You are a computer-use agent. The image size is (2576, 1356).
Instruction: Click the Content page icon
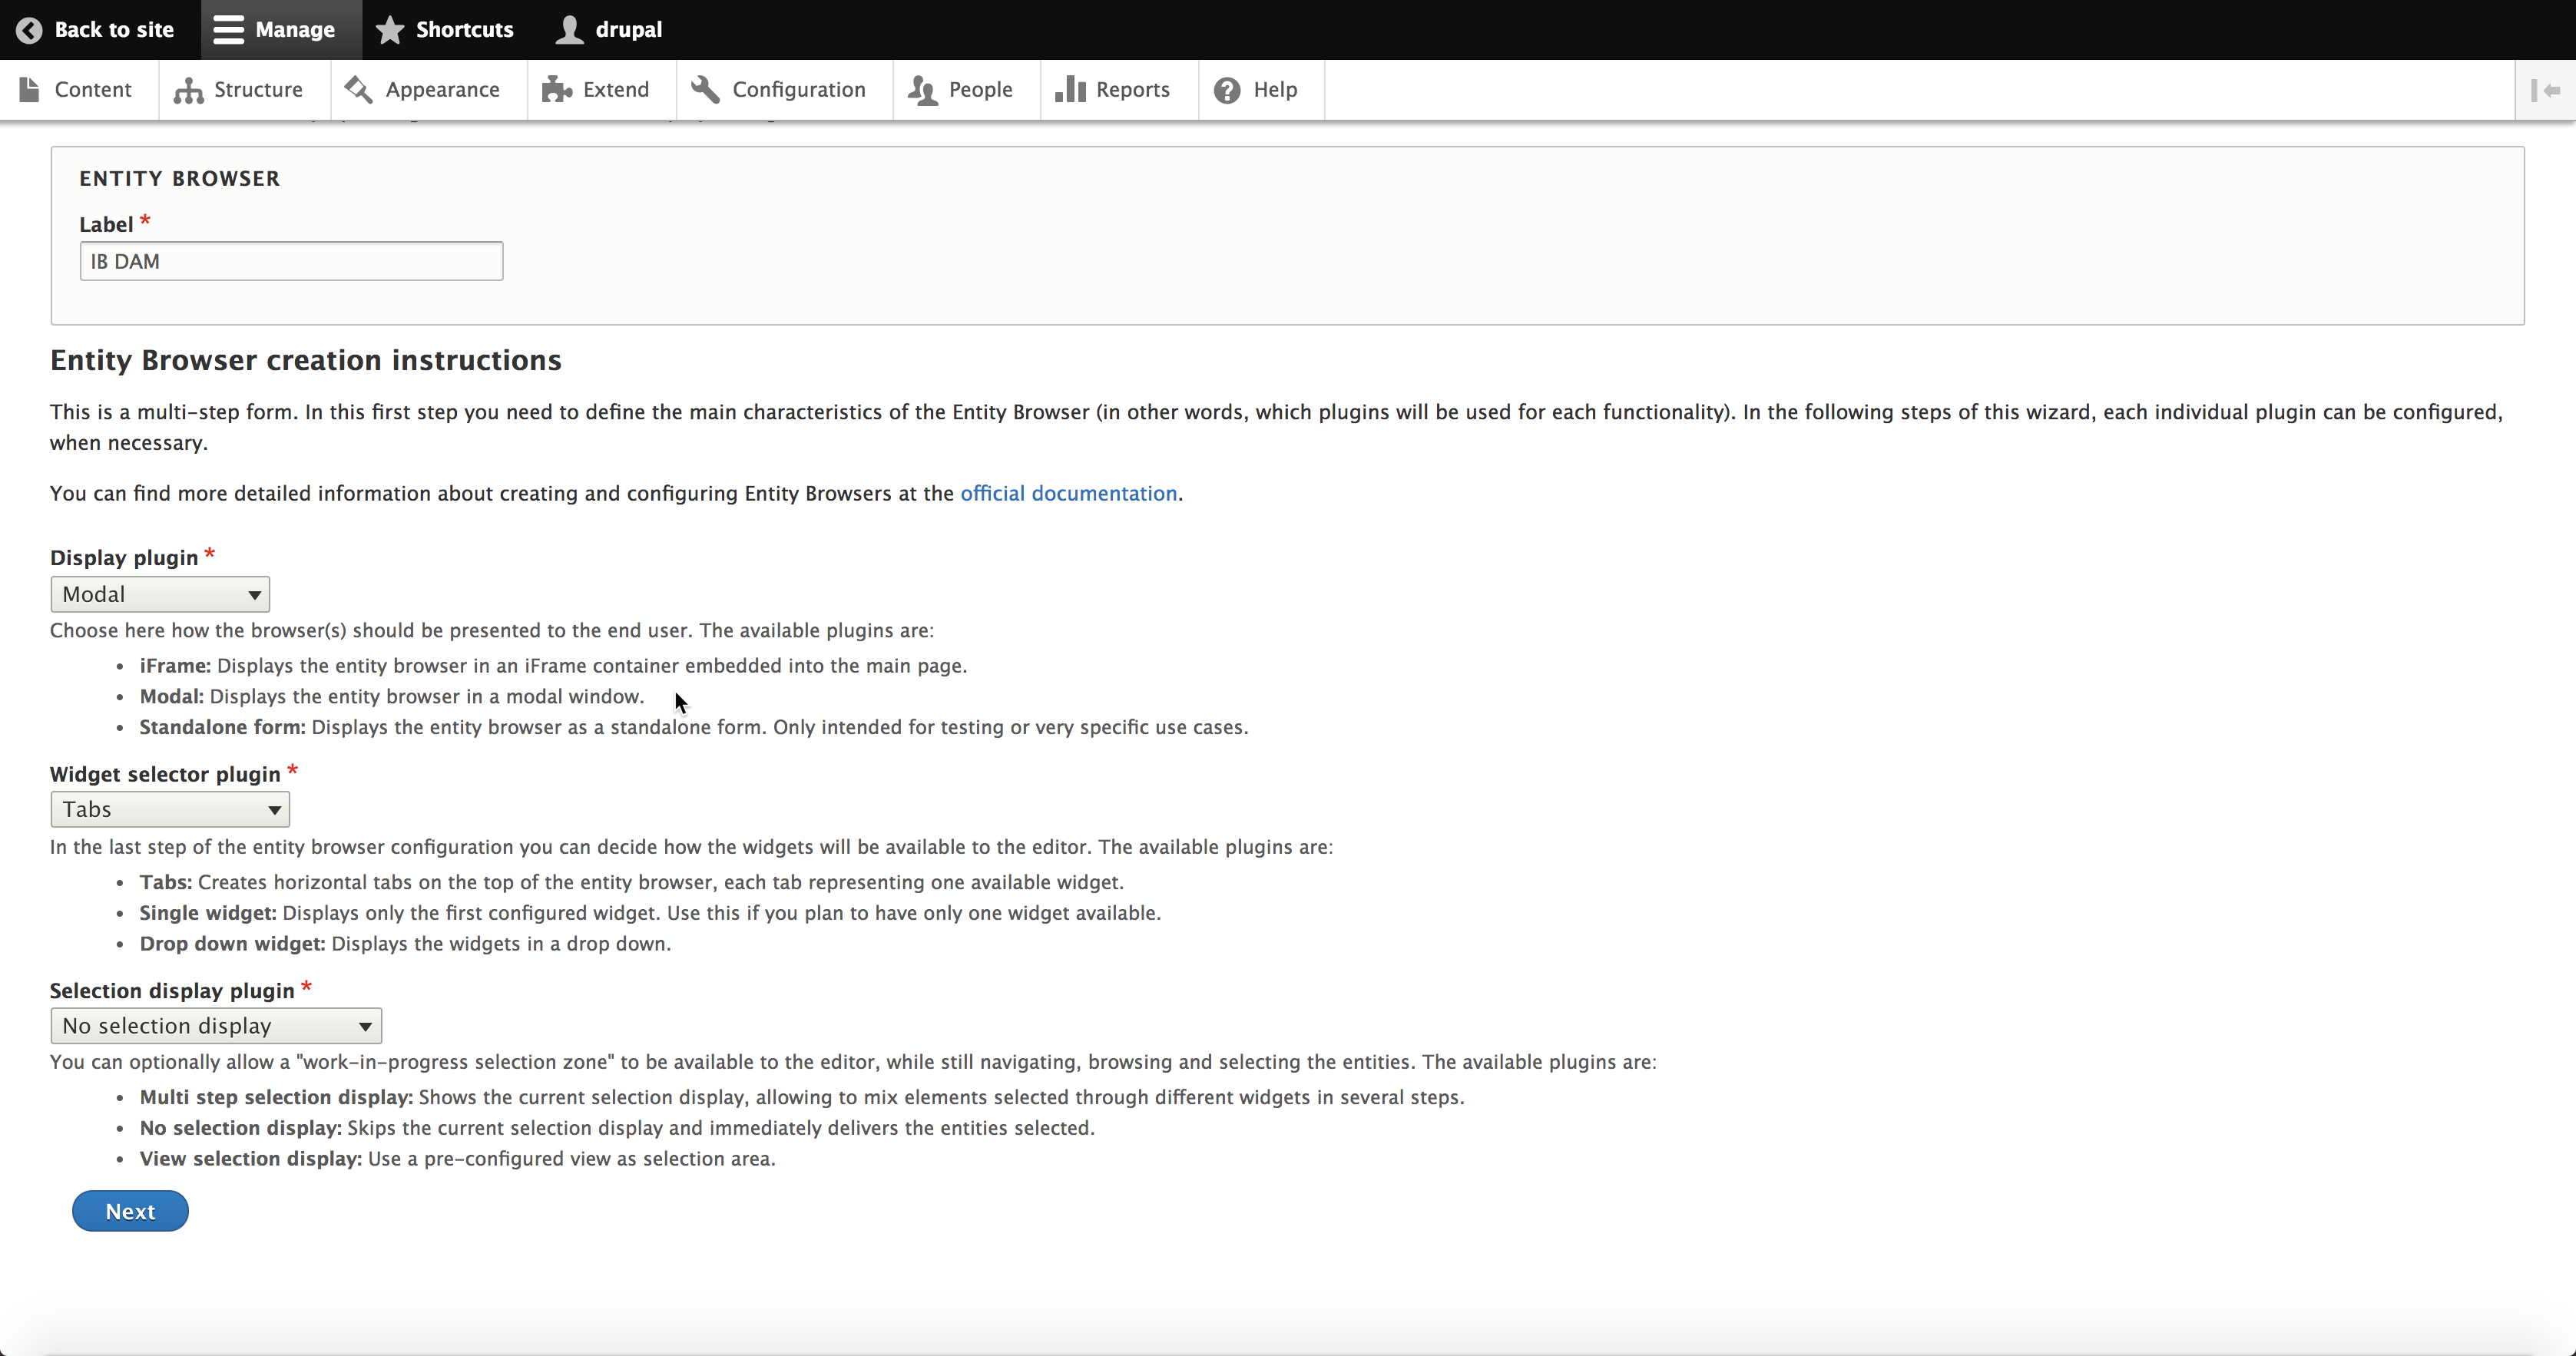pos(30,90)
